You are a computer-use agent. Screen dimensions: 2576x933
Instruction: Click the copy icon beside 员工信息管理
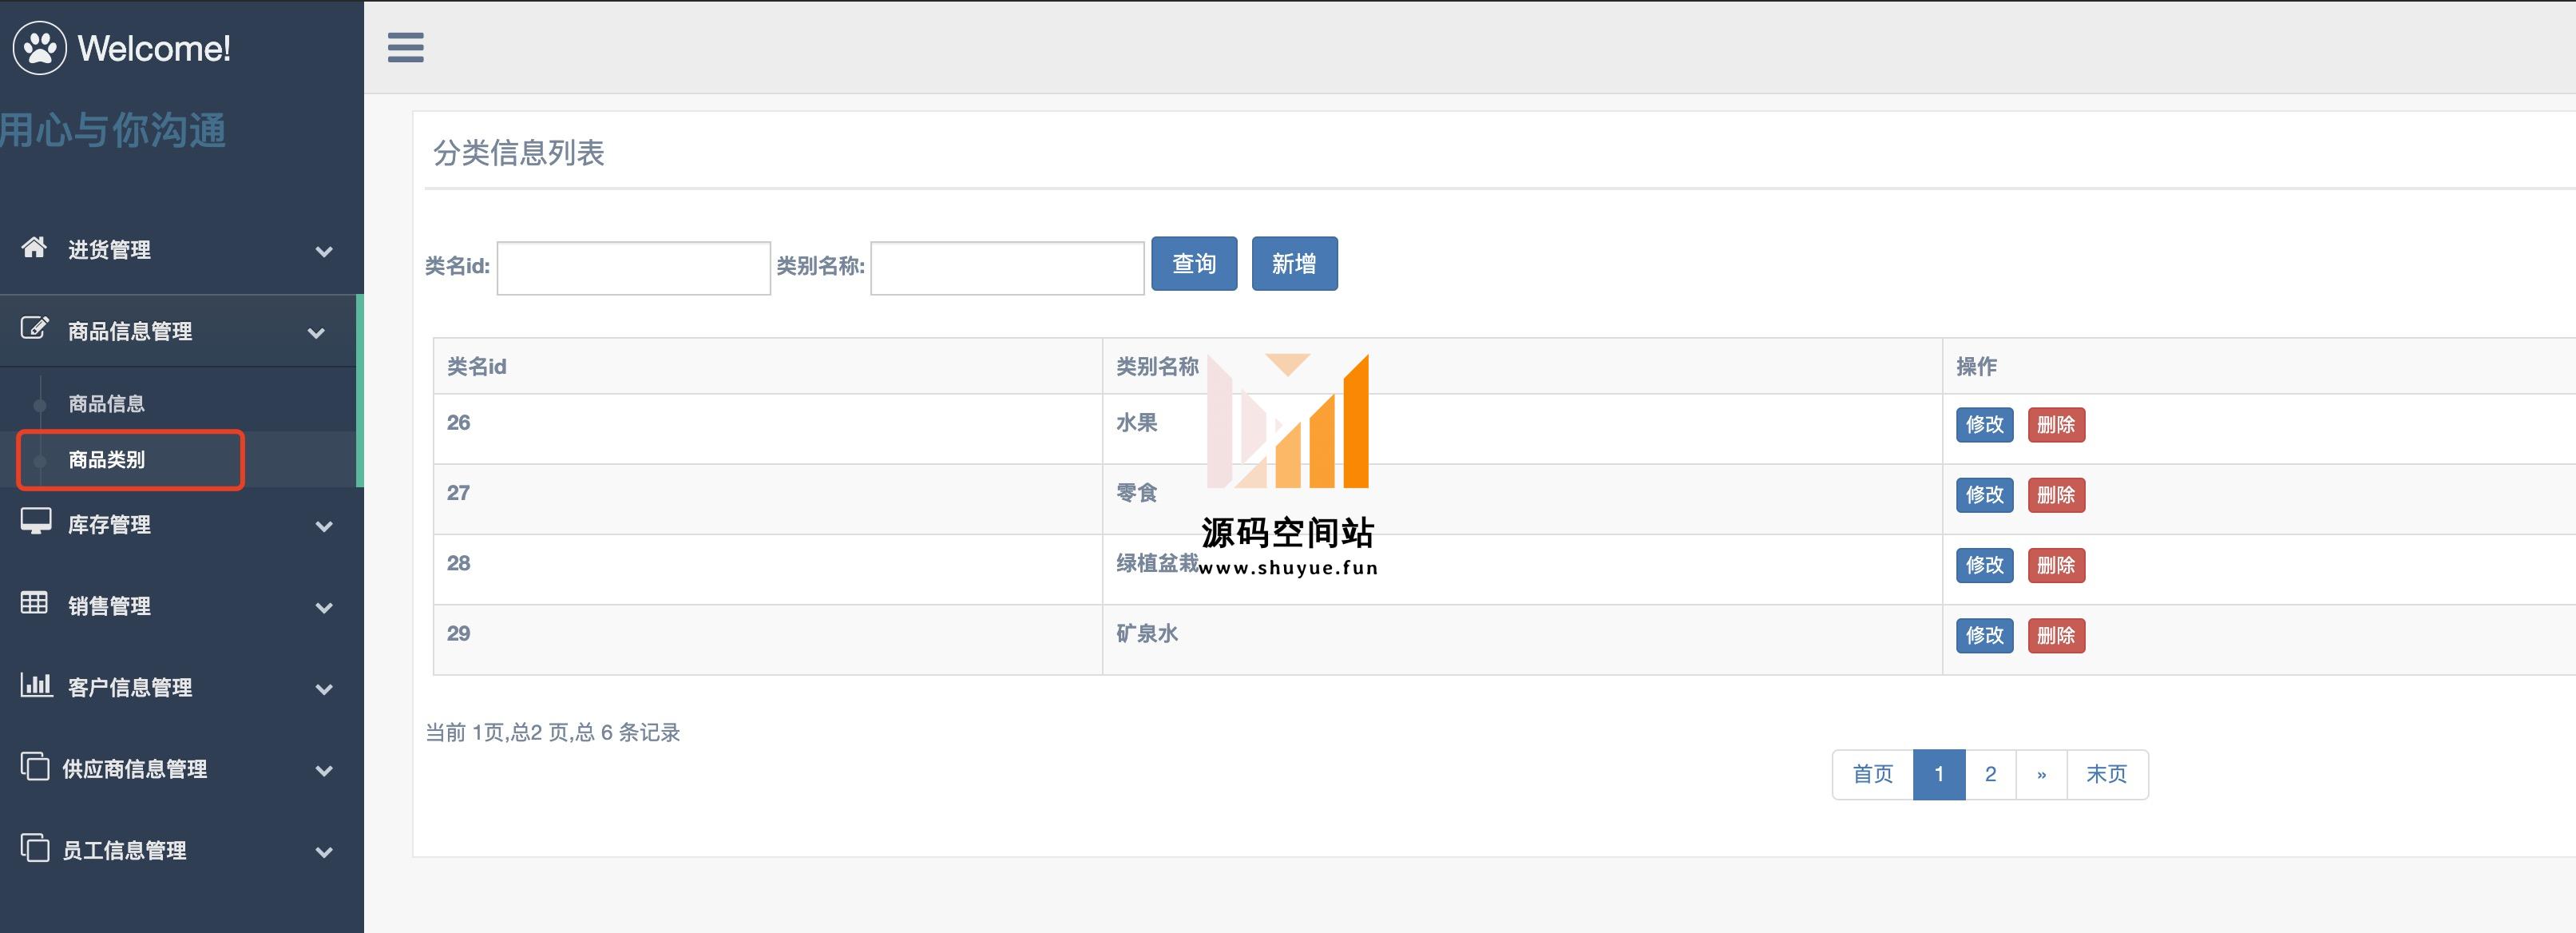coord(34,848)
